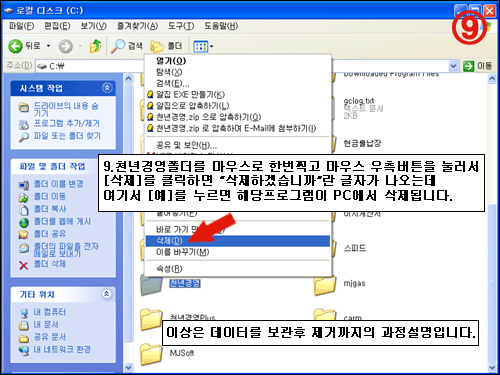Viewport: 500px width, 375px height.
Task: Click the Views grid icon in toolbar
Action: pos(201,47)
